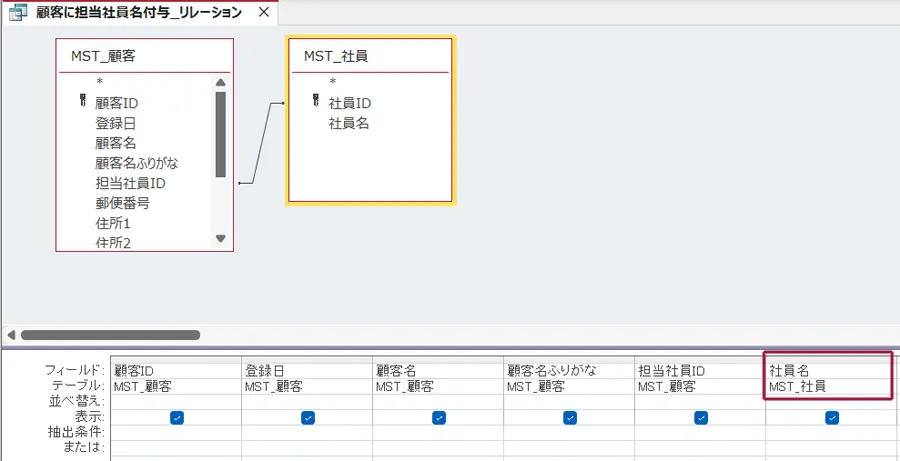Click the key icon beside 顧客ID
Image resolution: width=900 pixels, height=461 pixels.
(82, 102)
